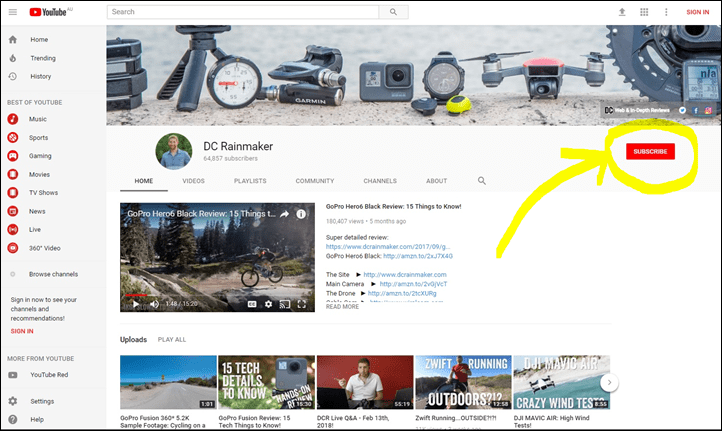722x431 pixels.
Task: Open the DCR Live Q&A thumbnail
Action: 365,382
